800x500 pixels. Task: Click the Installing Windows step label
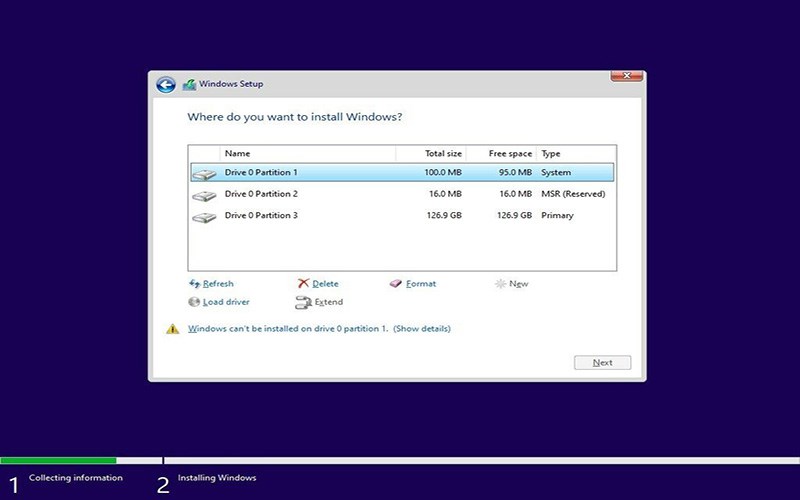point(217,478)
